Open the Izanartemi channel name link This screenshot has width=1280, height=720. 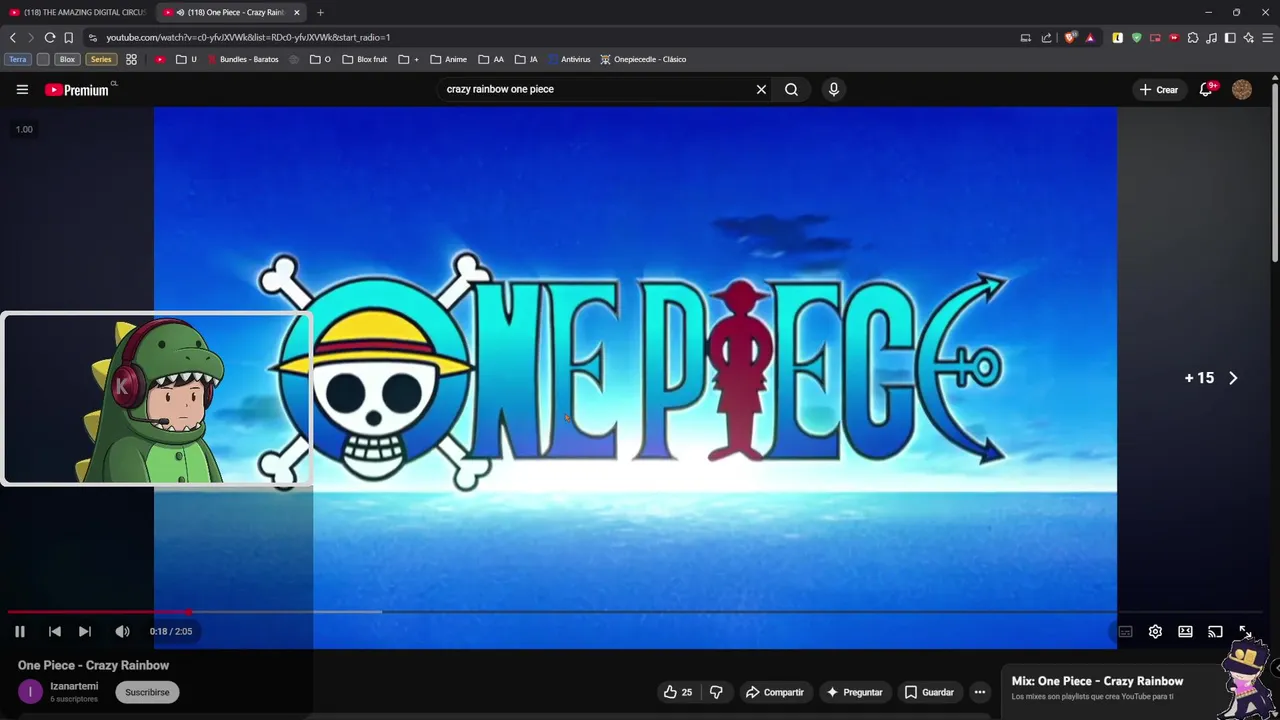tap(74, 686)
